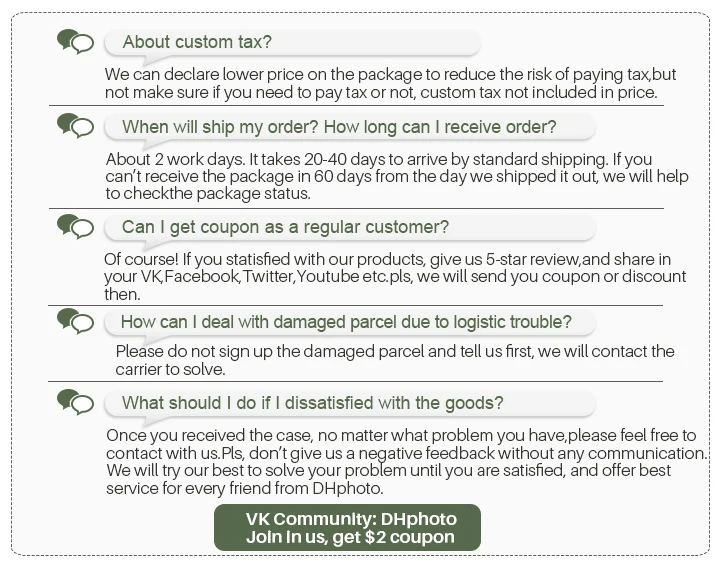Expand the "About custom tax?" question header
This screenshot has width=720, height=566.
(x=196, y=42)
